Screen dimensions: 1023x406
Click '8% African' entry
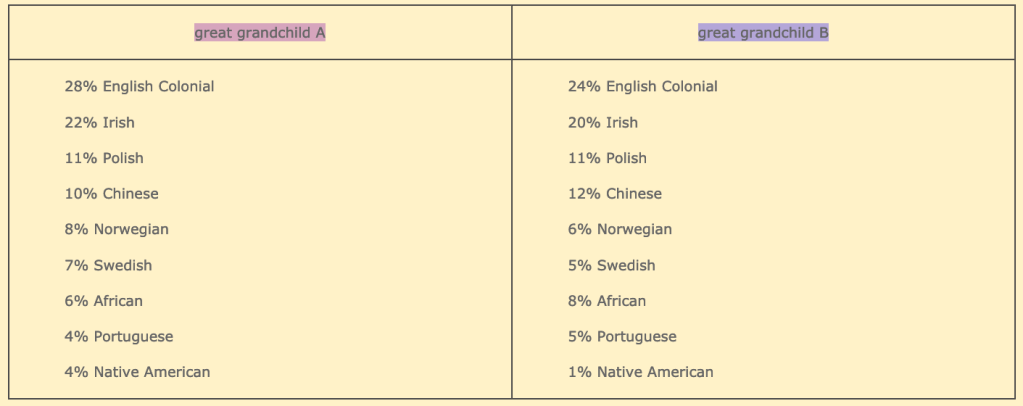(606, 301)
